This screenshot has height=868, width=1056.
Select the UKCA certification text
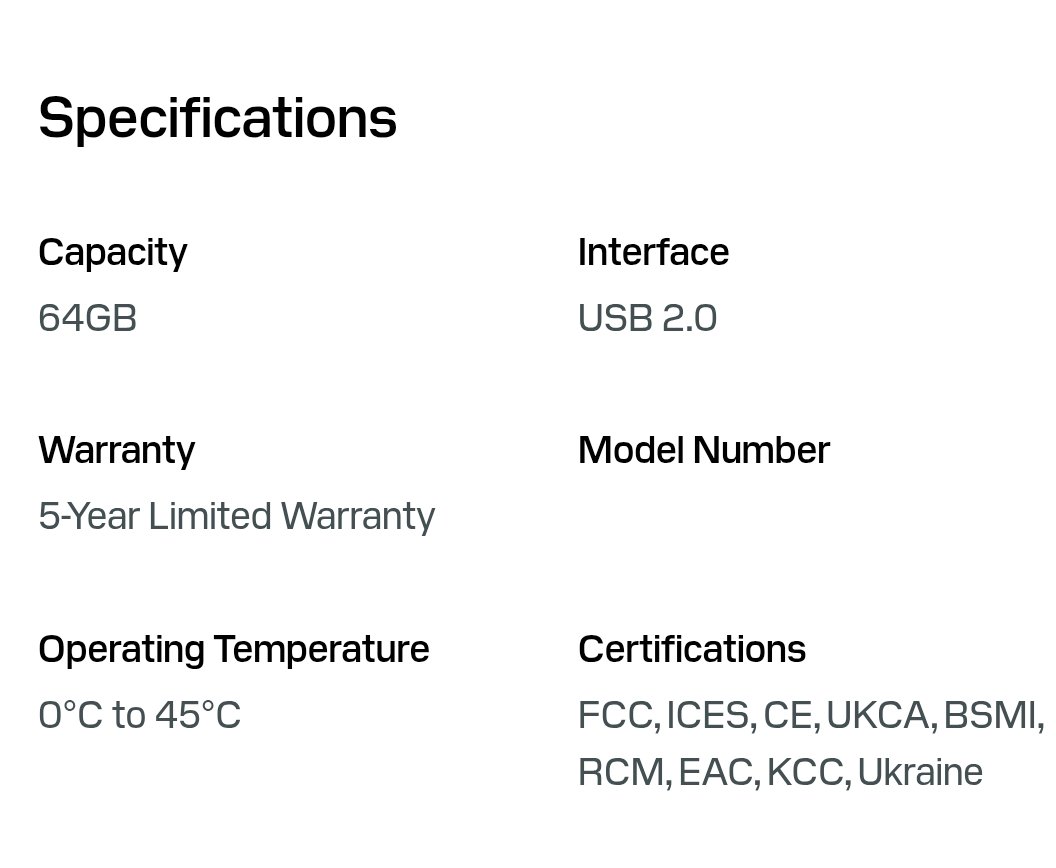click(x=877, y=716)
